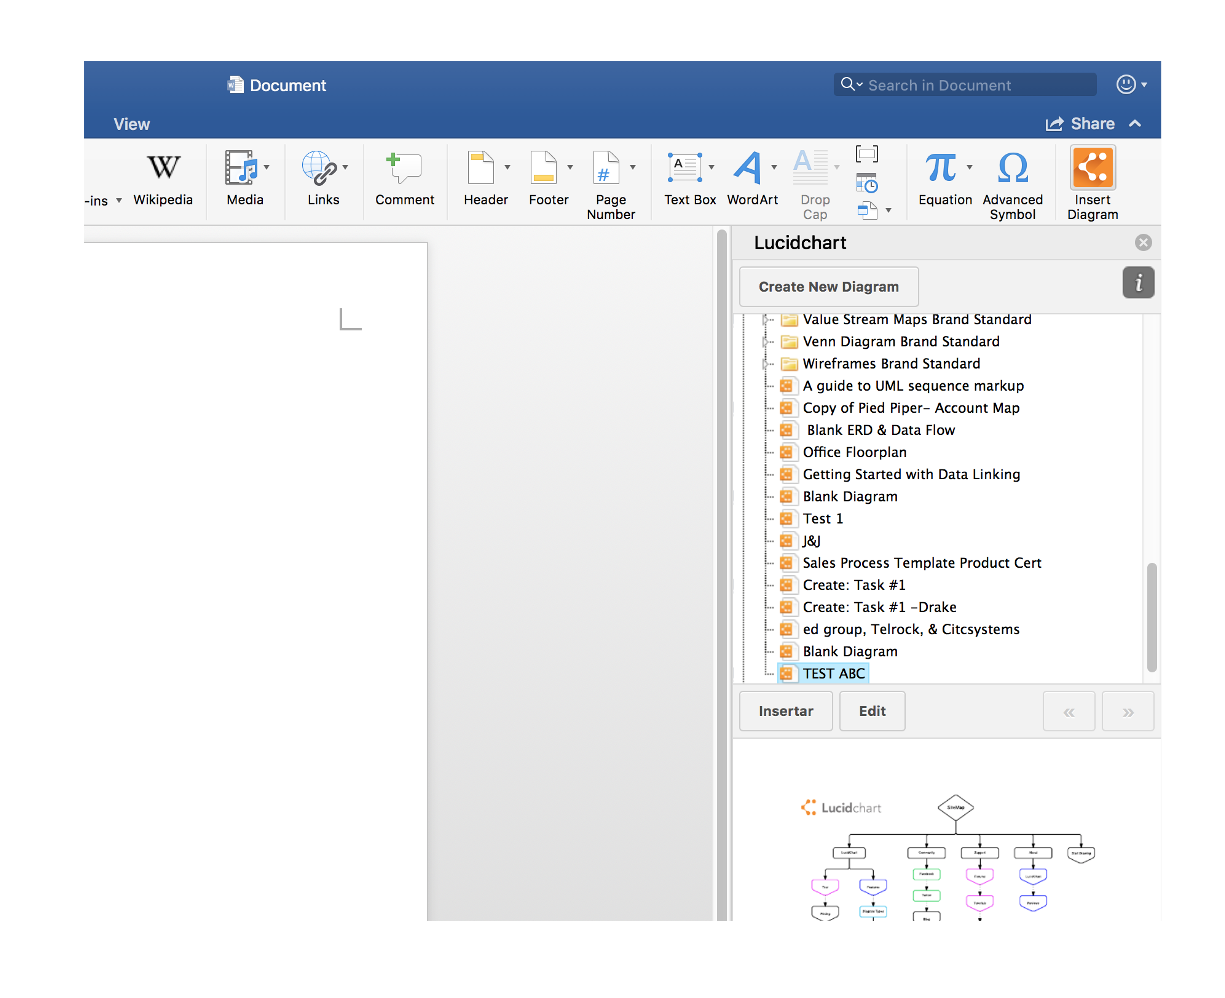The height and width of the screenshot is (998, 1225).
Task: Select 'Getting Started with Data Linking'
Action: point(912,474)
